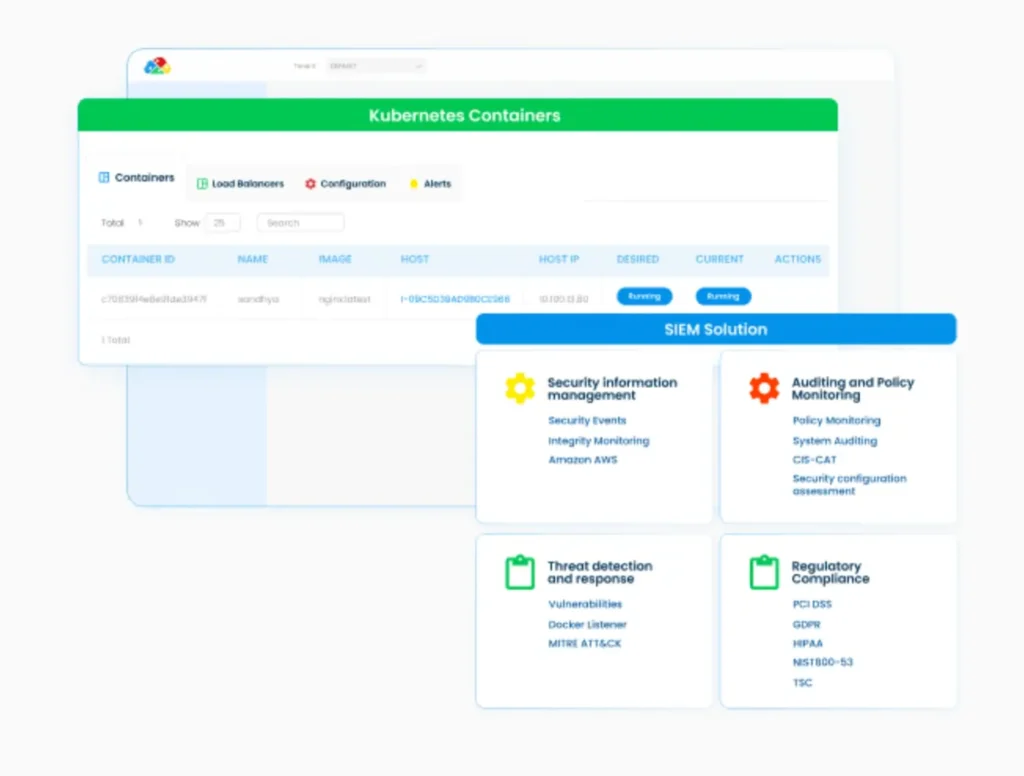Image resolution: width=1024 pixels, height=776 pixels.
Task: Select the PCI DSS compliance link
Action: pyautogui.click(x=812, y=605)
